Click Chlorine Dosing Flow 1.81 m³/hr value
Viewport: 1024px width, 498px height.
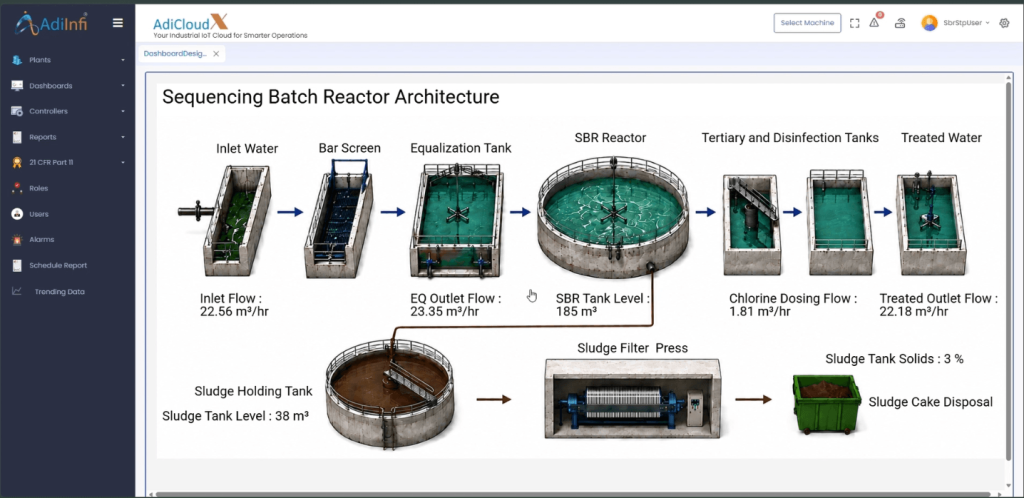coord(760,311)
